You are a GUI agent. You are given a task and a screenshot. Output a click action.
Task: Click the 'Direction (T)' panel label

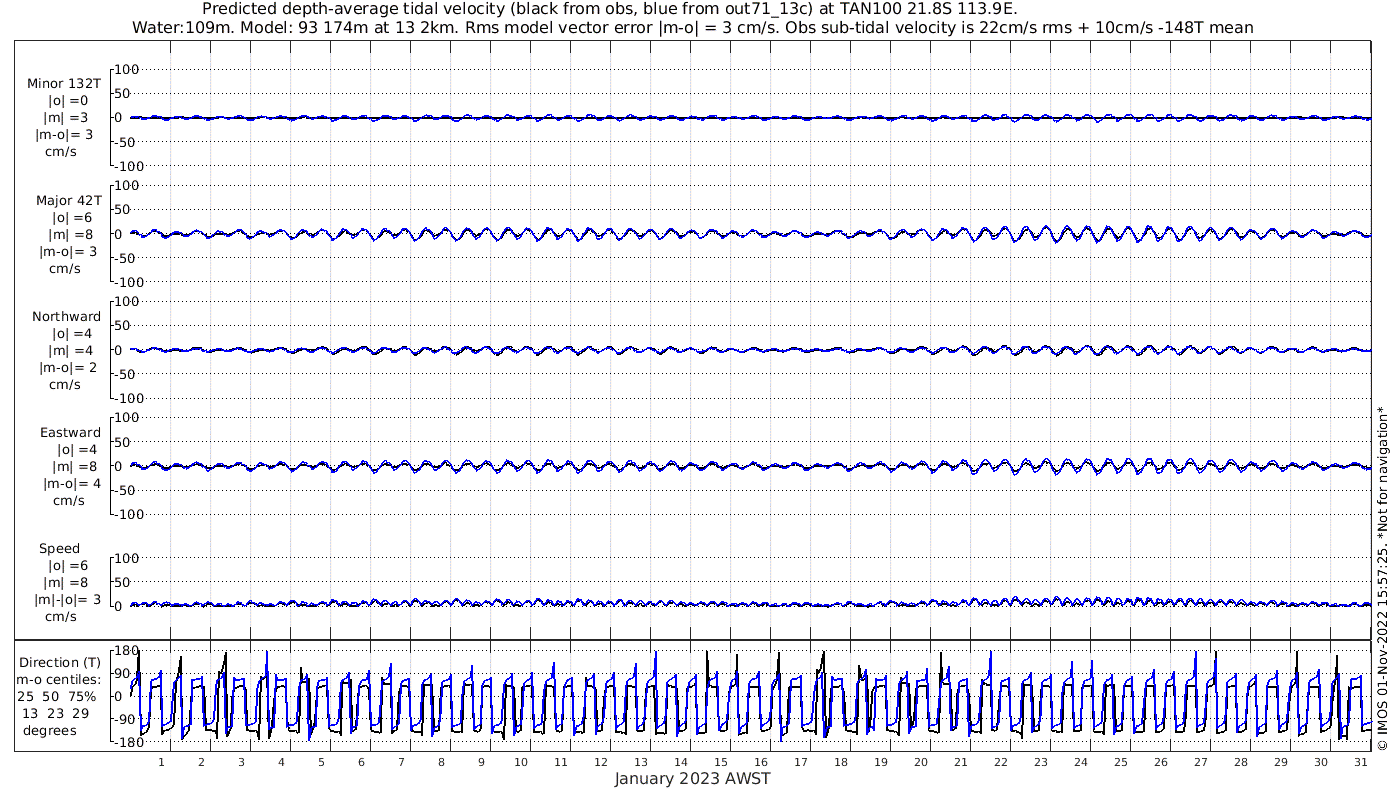(60, 663)
